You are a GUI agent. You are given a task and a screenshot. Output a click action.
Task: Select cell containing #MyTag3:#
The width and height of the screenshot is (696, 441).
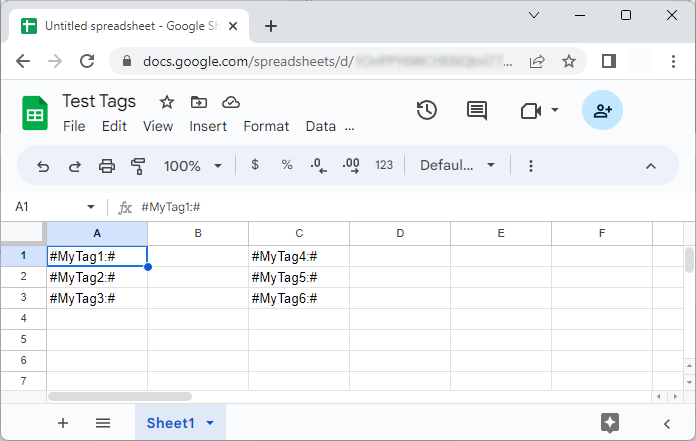(x=97, y=298)
